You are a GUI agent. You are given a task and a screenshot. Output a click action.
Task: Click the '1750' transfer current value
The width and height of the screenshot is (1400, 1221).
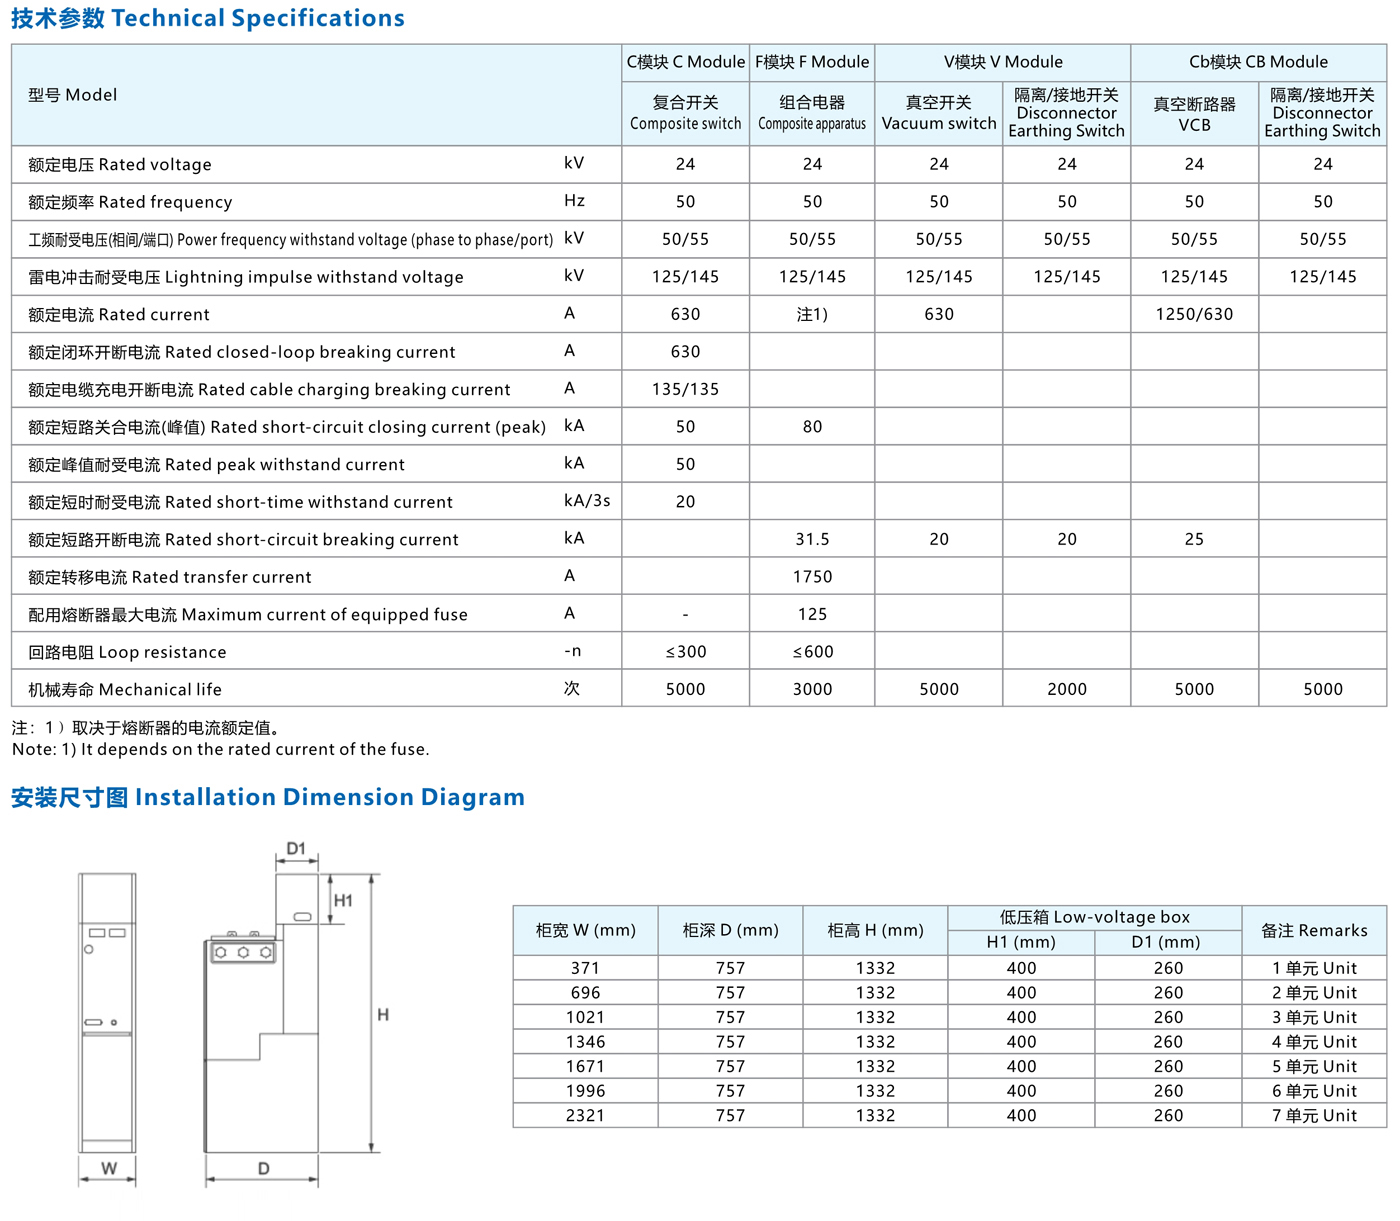(x=812, y=577)
